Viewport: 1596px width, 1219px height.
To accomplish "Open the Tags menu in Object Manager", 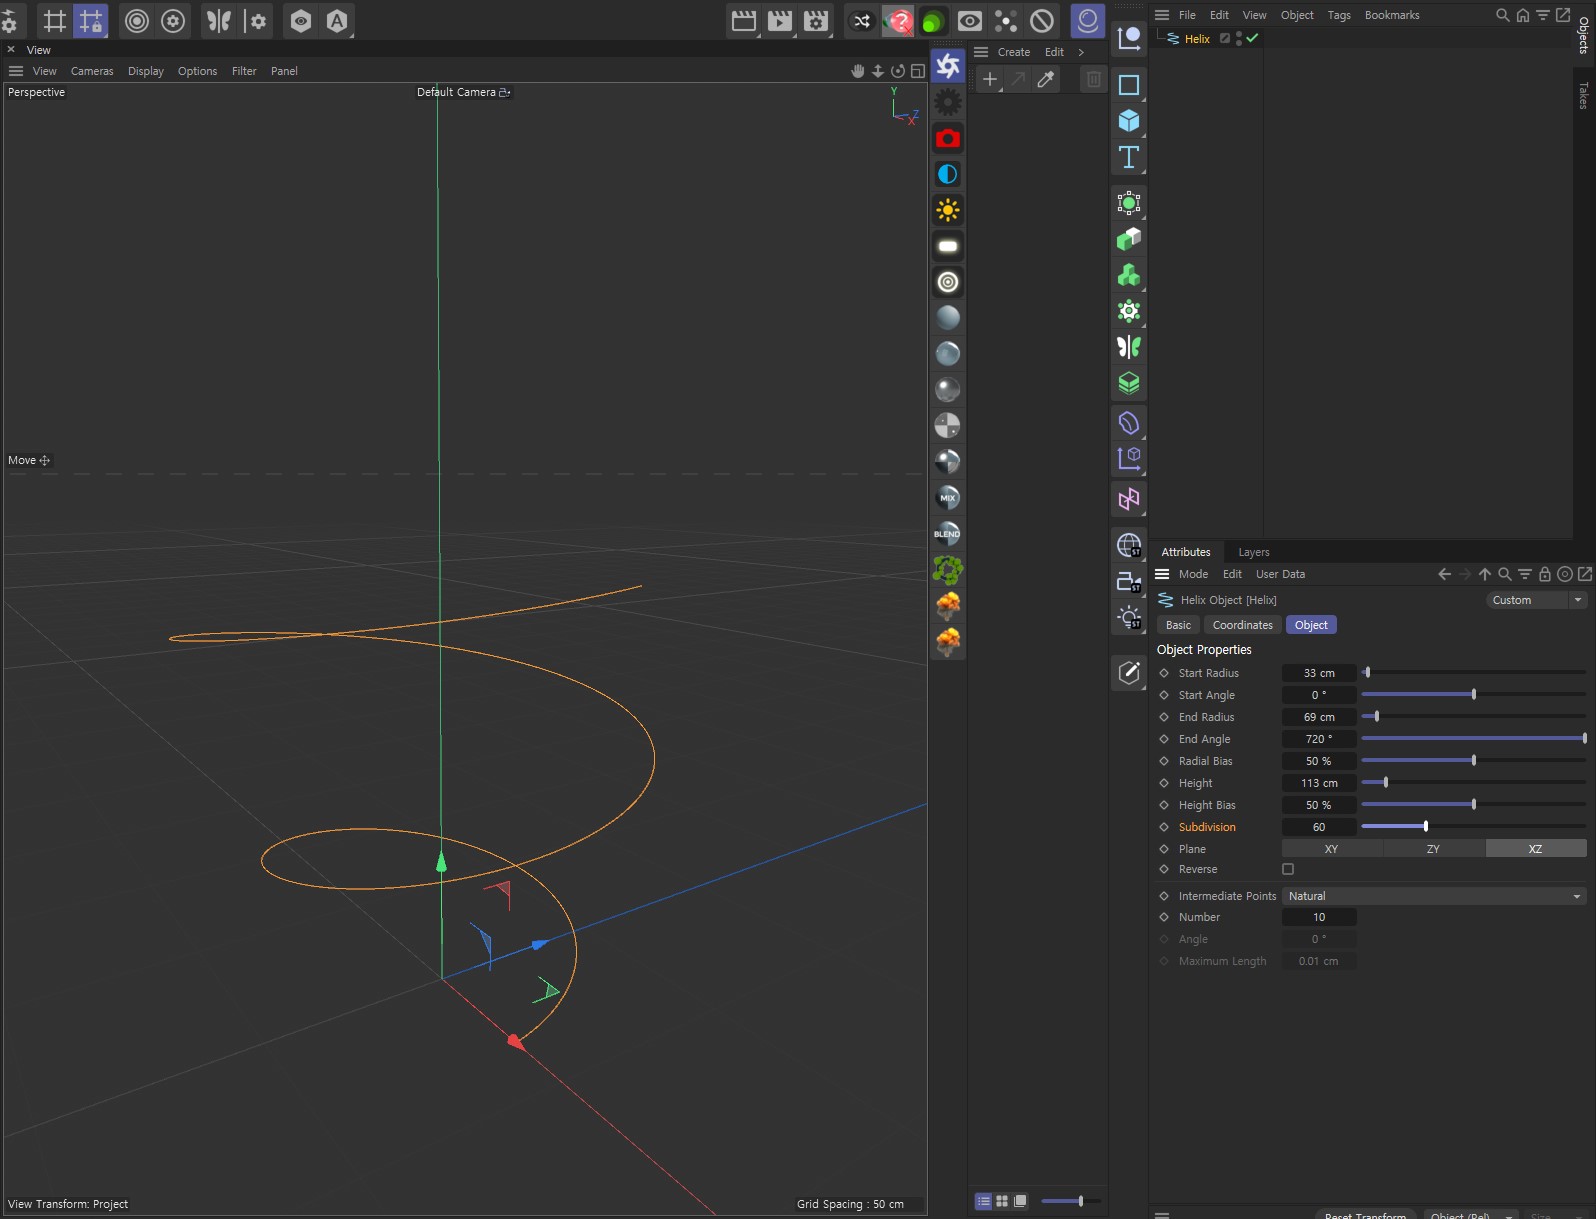I will 1339,15.
